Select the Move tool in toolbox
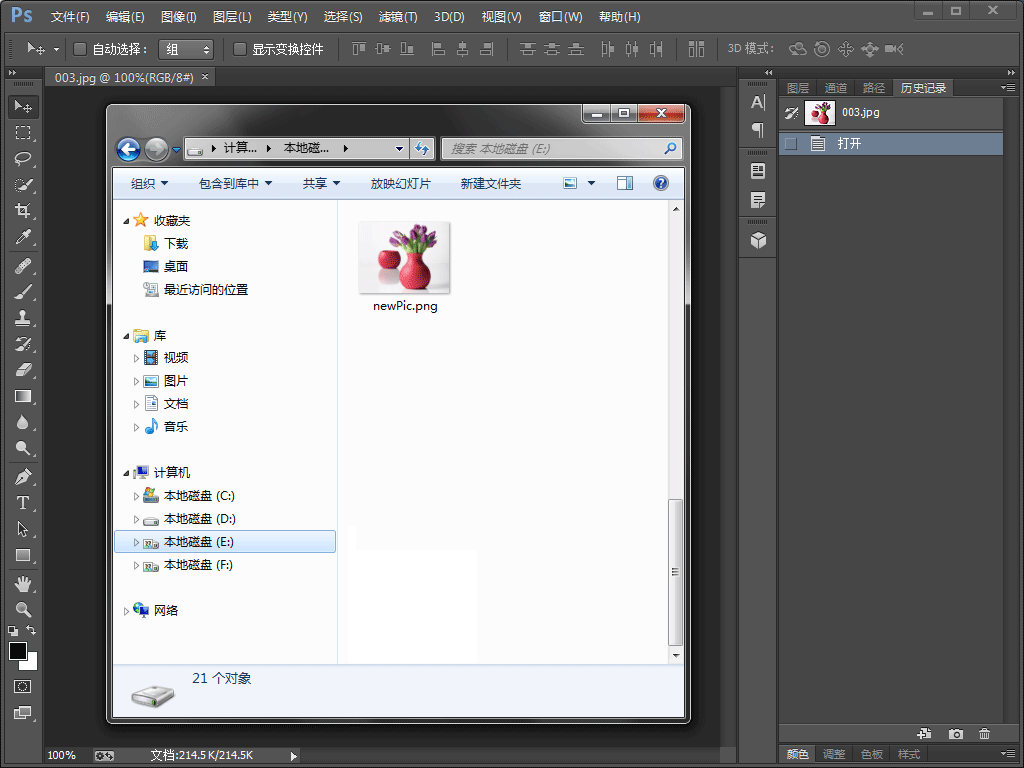 coord(23,106)
